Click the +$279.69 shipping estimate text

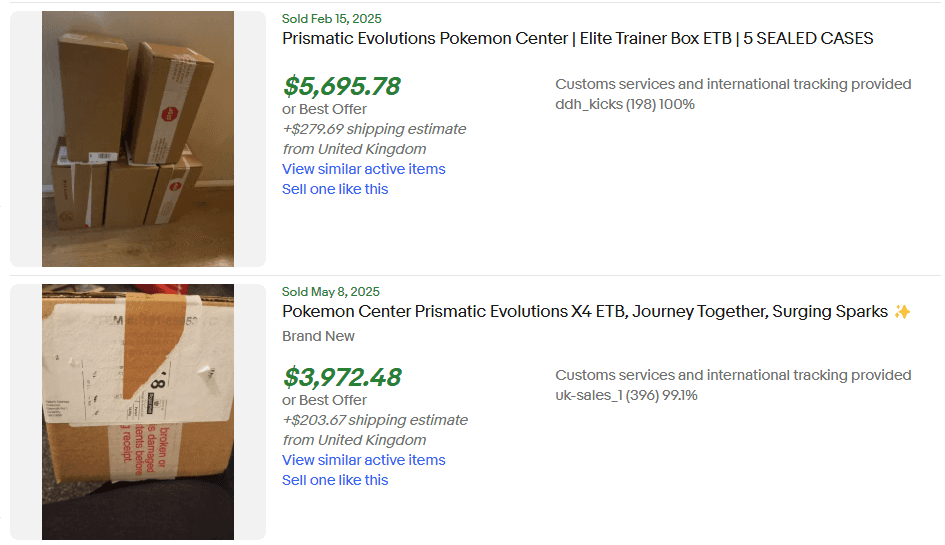click(x=374, y=130)
